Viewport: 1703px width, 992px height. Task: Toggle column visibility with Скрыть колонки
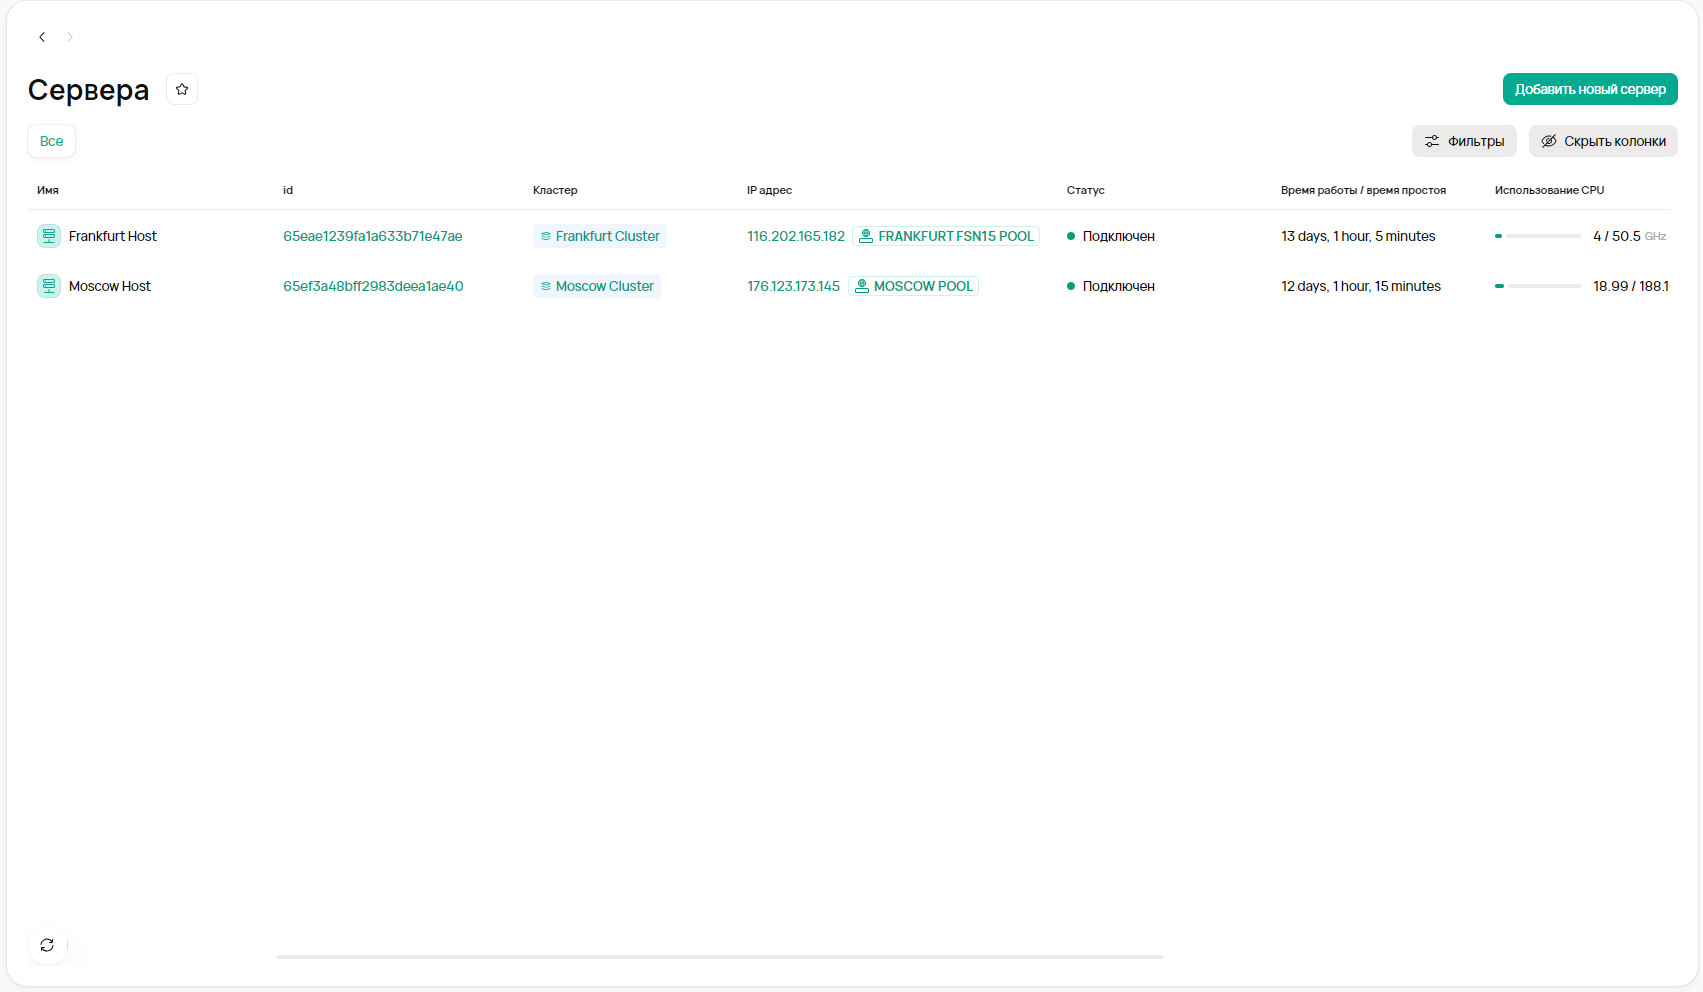[x=1603, y=141]
